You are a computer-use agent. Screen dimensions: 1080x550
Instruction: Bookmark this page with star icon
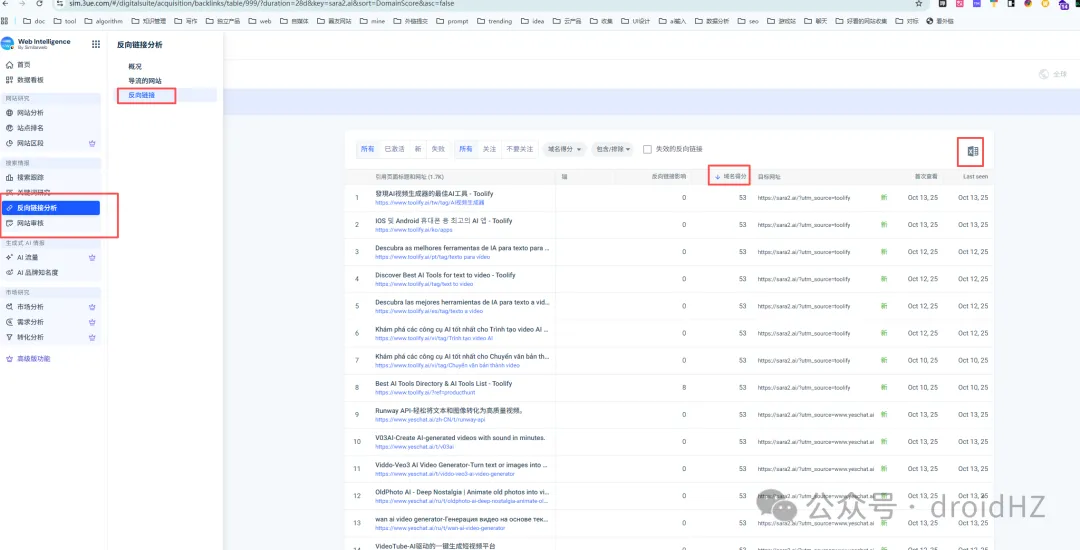pyautogui.click(x=919, y=4)
